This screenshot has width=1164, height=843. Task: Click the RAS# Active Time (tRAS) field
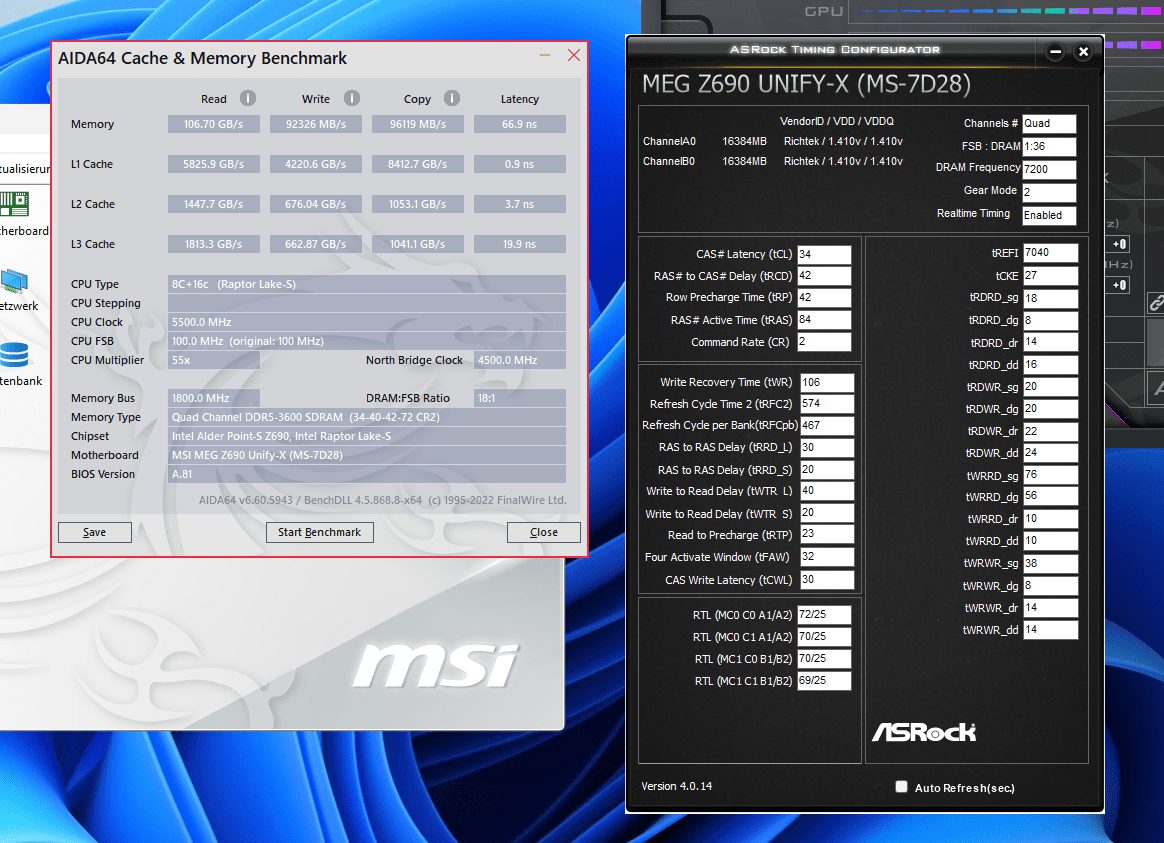824,320
